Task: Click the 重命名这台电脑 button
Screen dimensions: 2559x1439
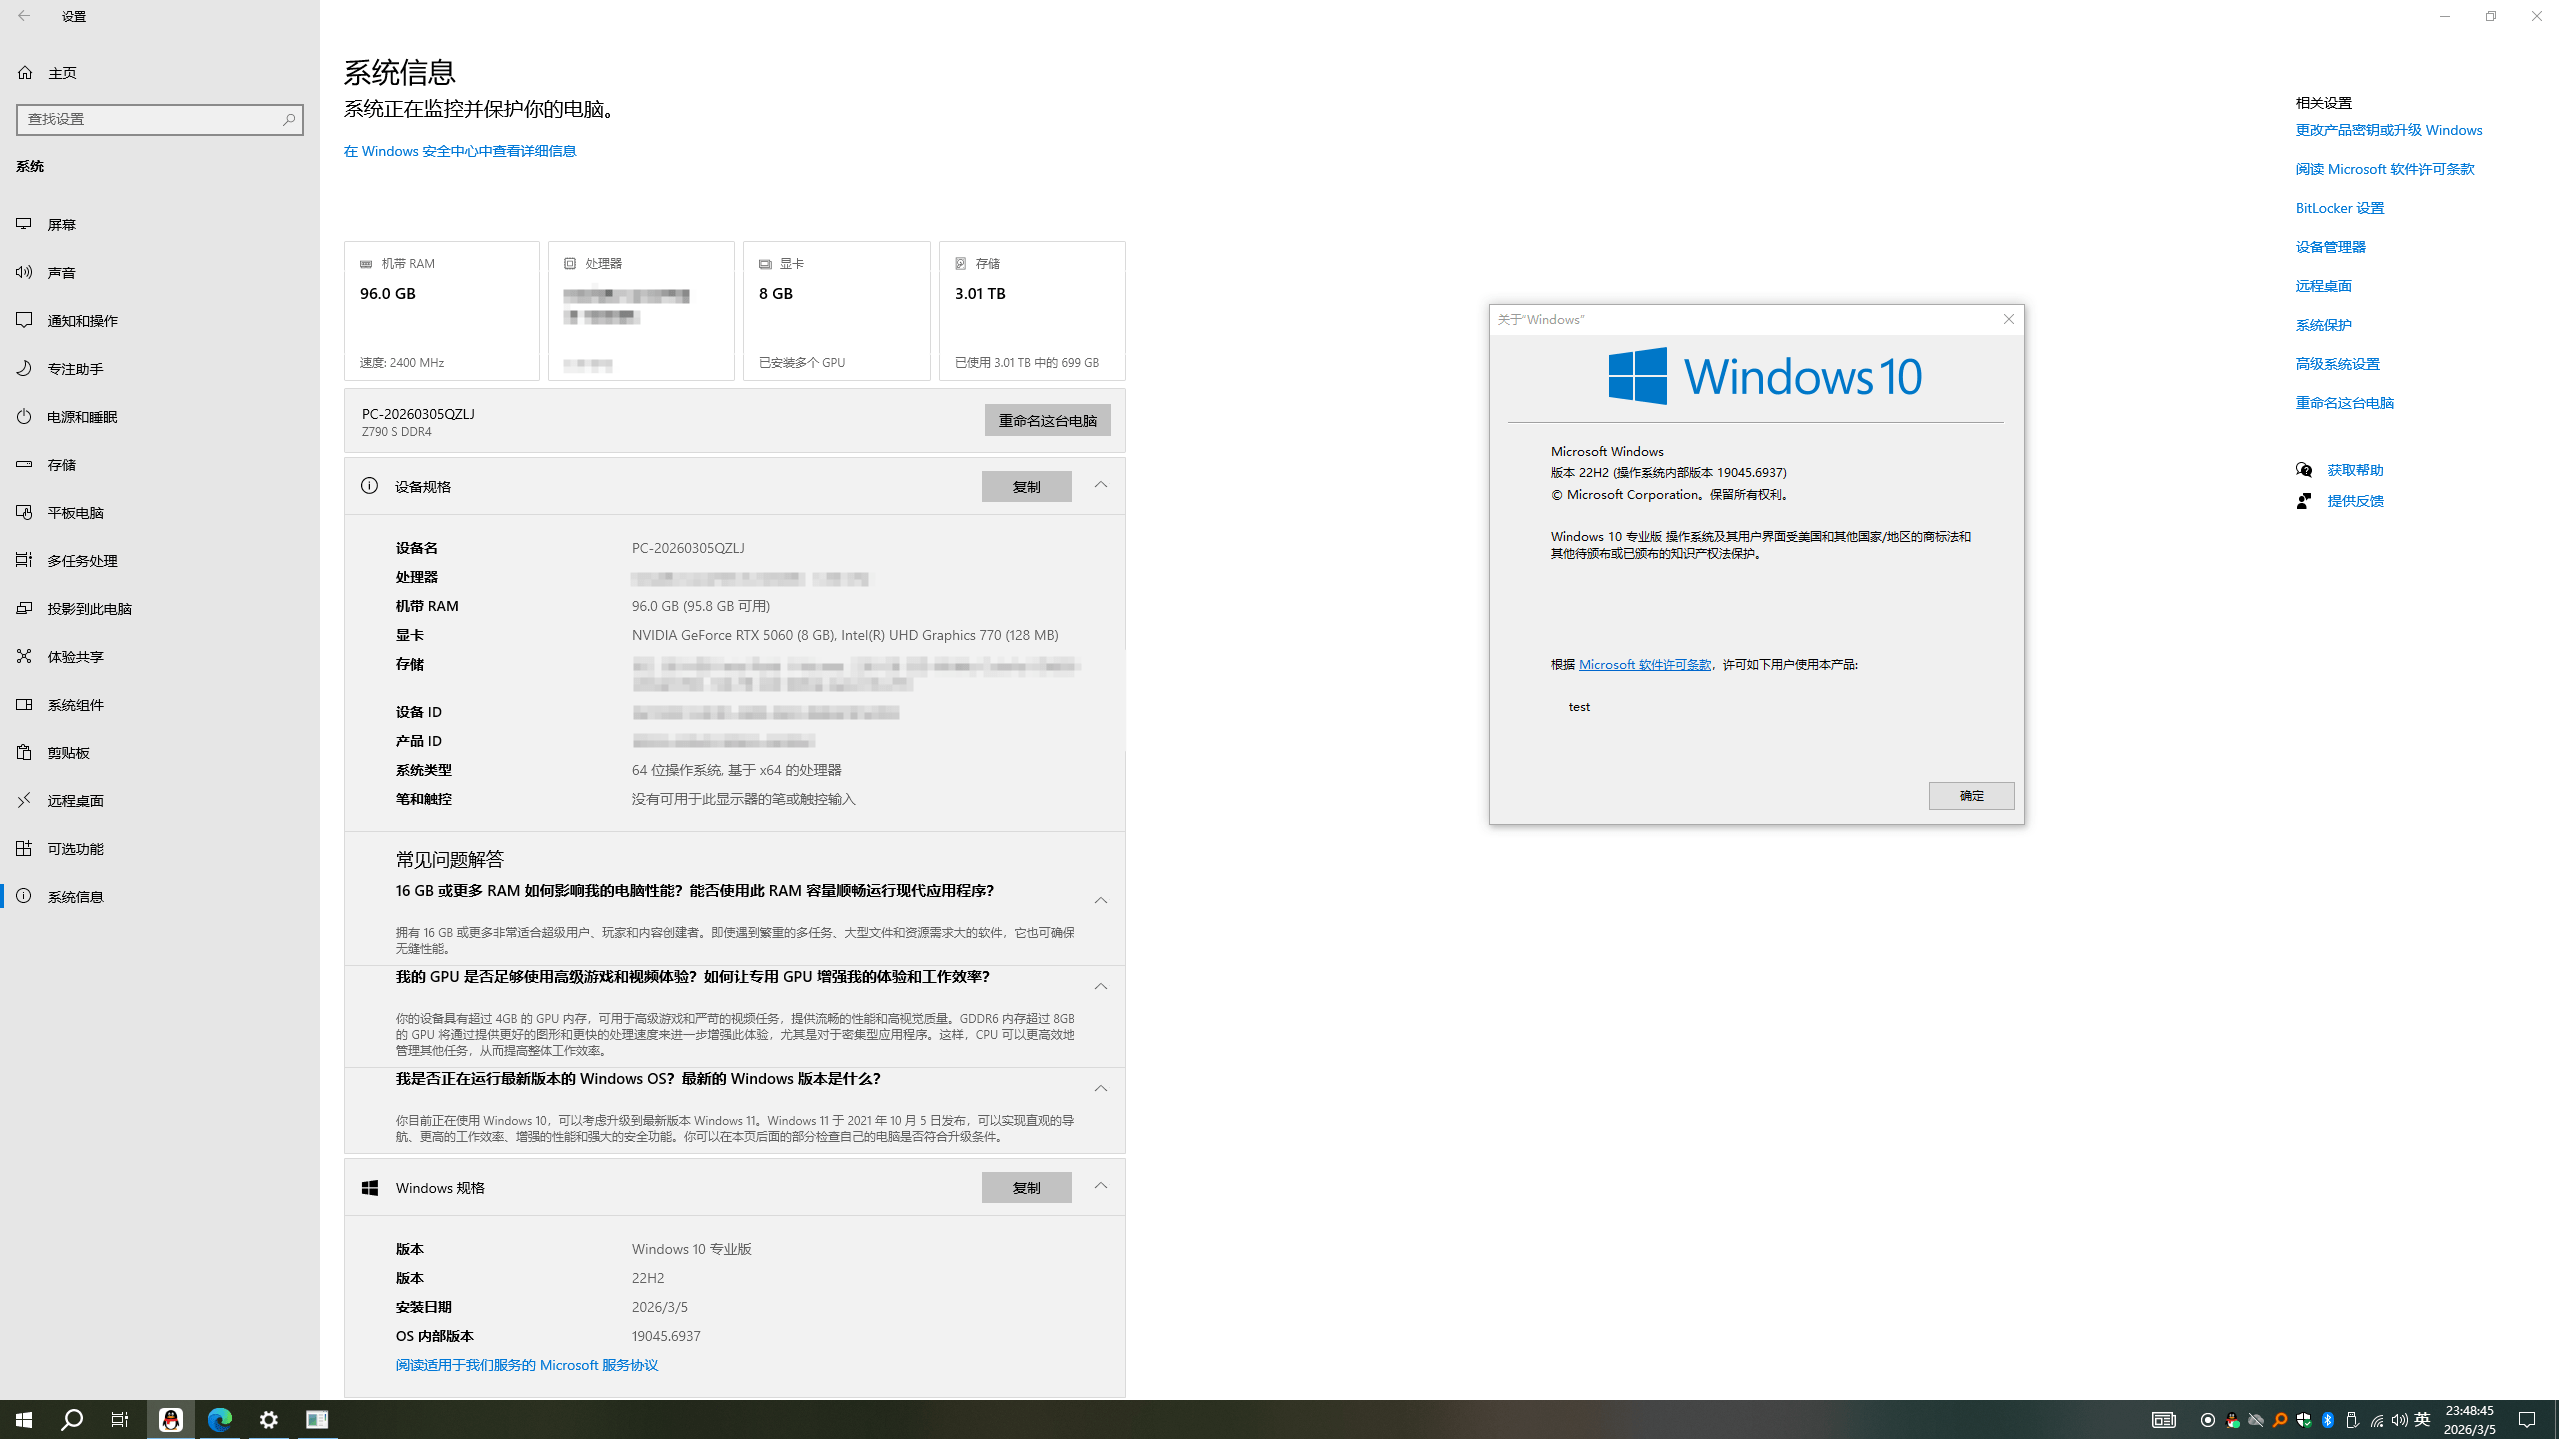Action: coord(1046,420)
